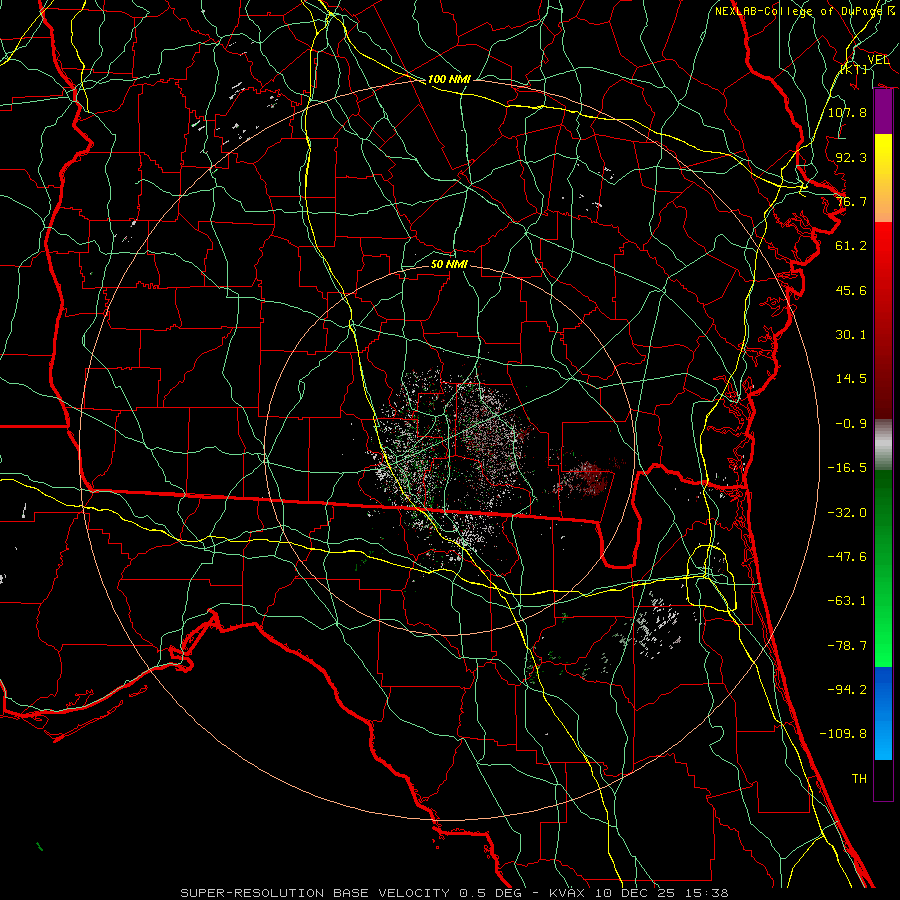Click the -32.0 legend value
The width and height of the screenshot is (900, 900).
pos(847,513)
